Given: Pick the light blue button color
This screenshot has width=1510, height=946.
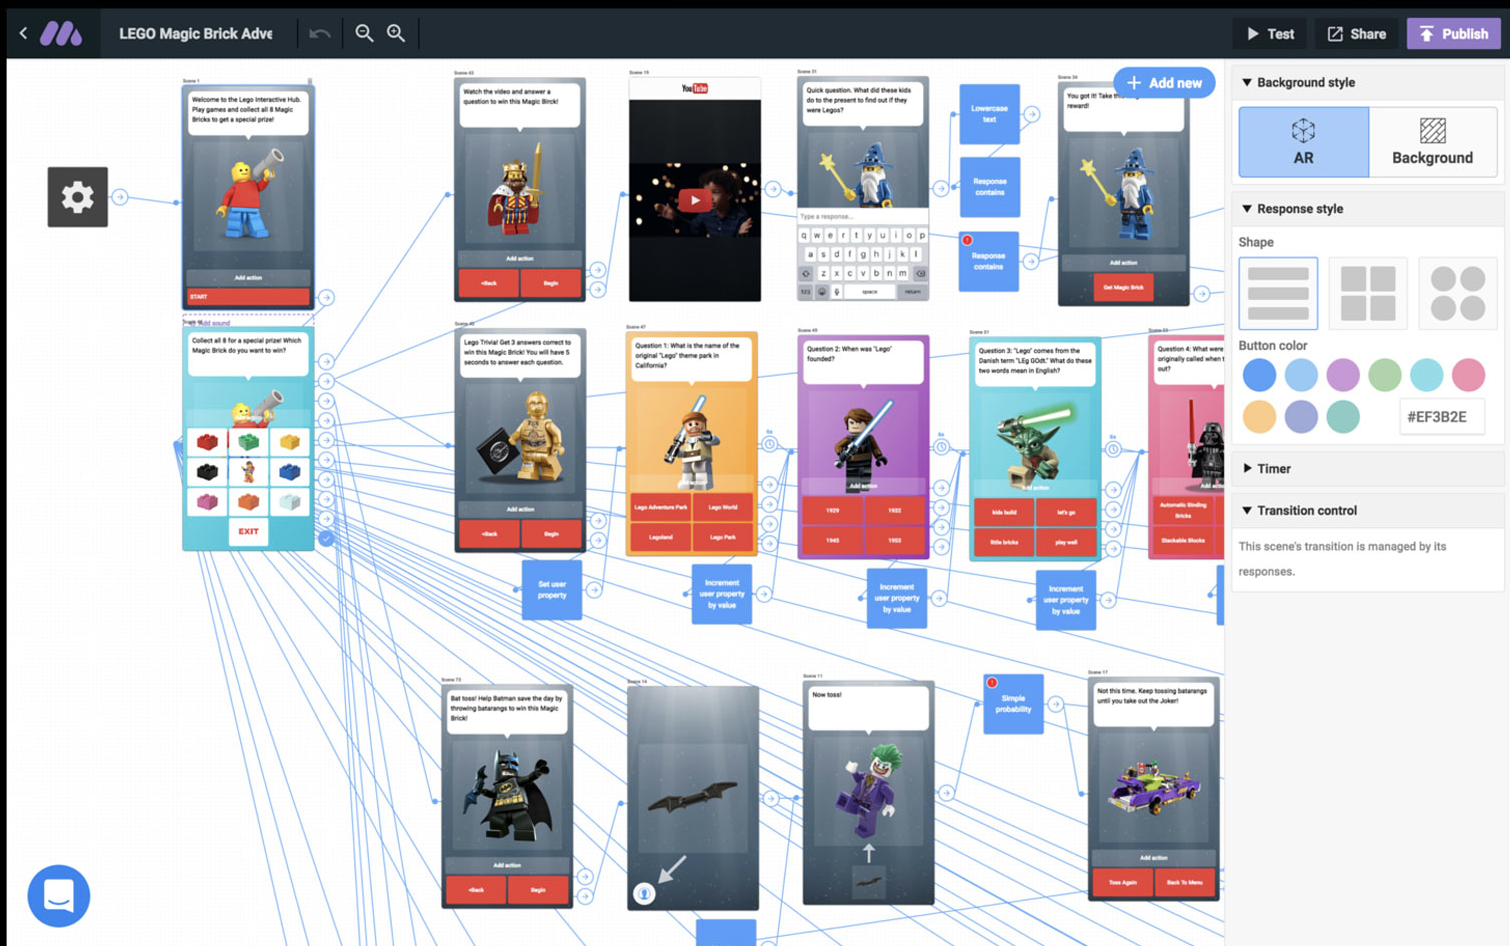Looking at the screenshot, I should coord(1301,375).
